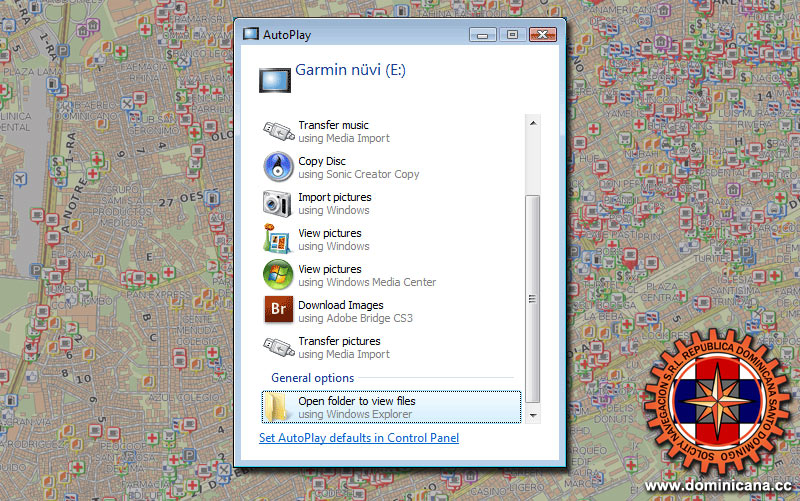
Task: Click the AutoPlay title bar window icon
Action: coord(251,34)
